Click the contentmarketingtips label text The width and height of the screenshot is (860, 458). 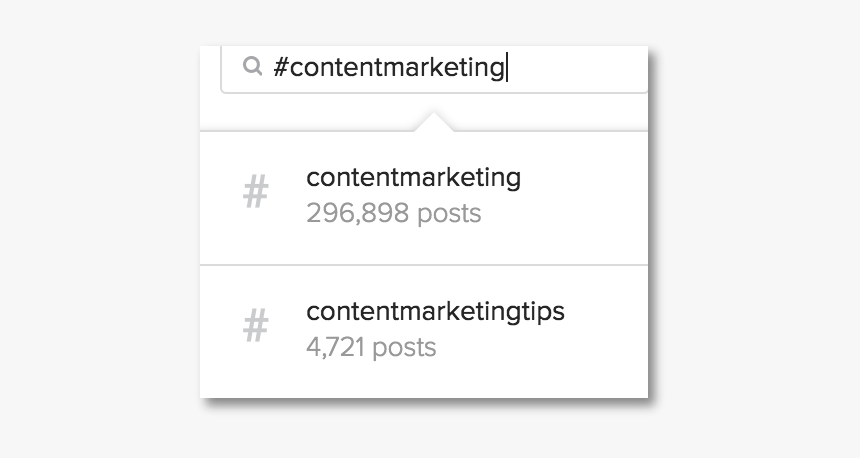(435, 312)
